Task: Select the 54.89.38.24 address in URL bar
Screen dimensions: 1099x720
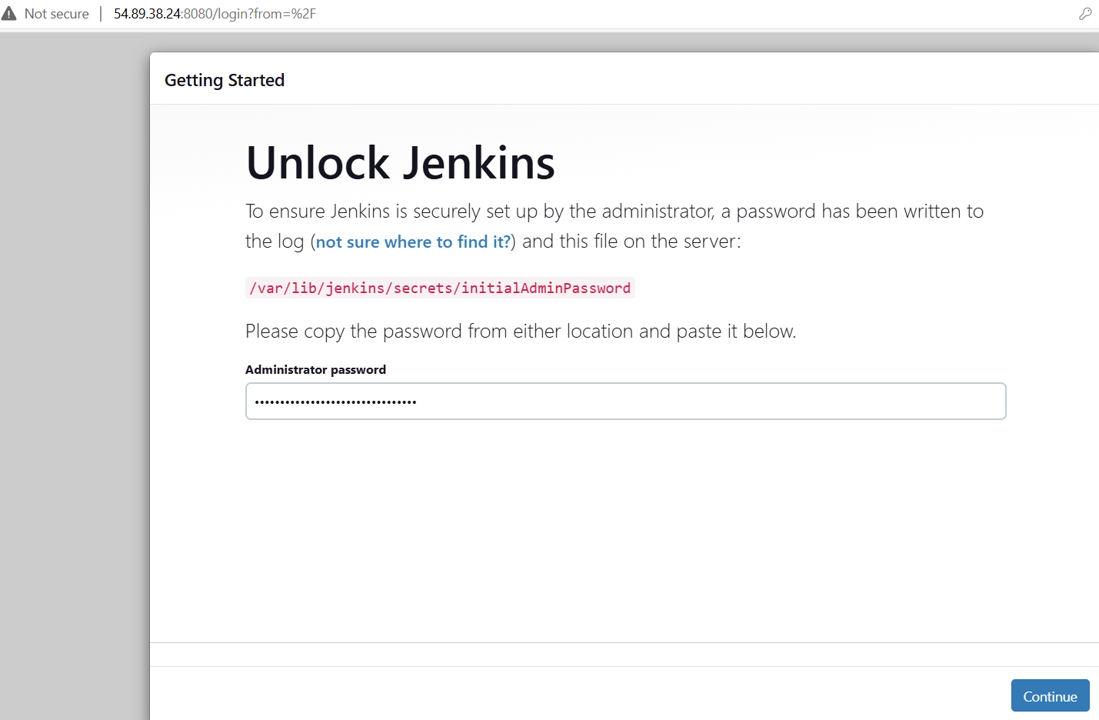Action: [x=147, y=14]
